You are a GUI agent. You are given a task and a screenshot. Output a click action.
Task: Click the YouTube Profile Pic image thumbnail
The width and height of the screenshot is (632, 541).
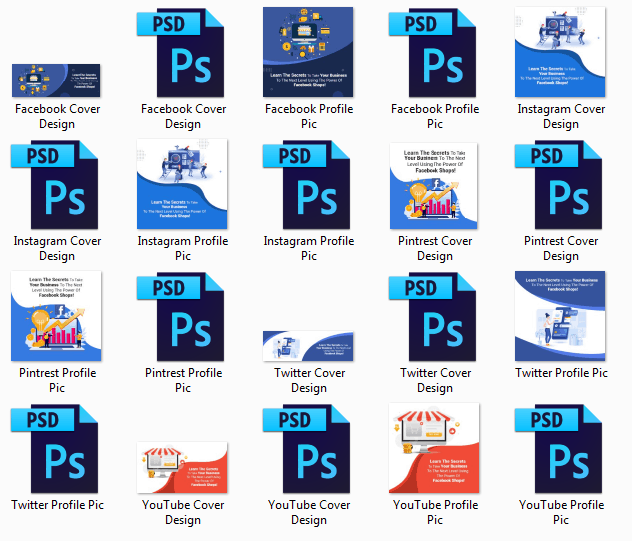(434, 449)
